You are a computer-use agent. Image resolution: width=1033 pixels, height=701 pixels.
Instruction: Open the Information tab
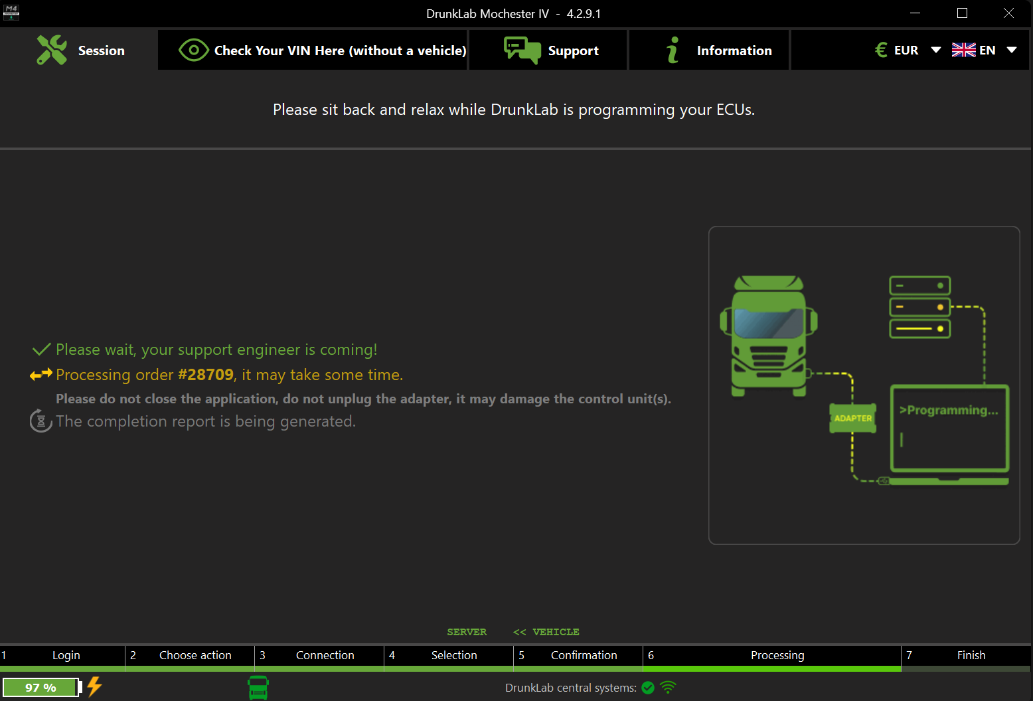[x=709, y=49]
